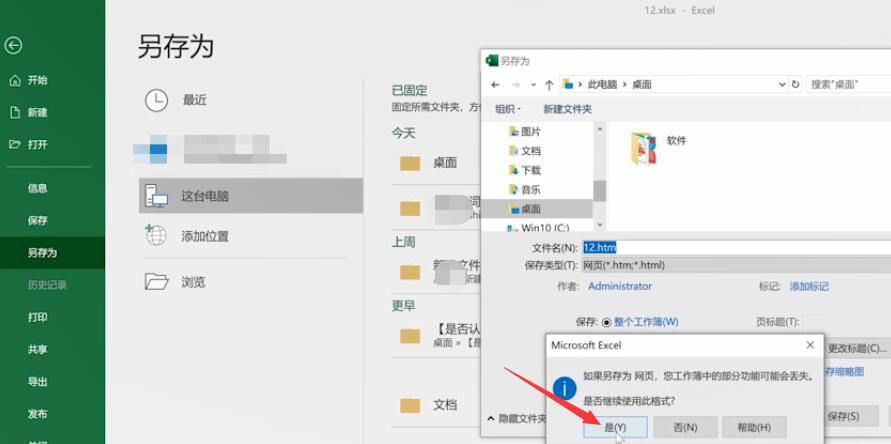Select 打开 in the left sidebar

[28, 144]
